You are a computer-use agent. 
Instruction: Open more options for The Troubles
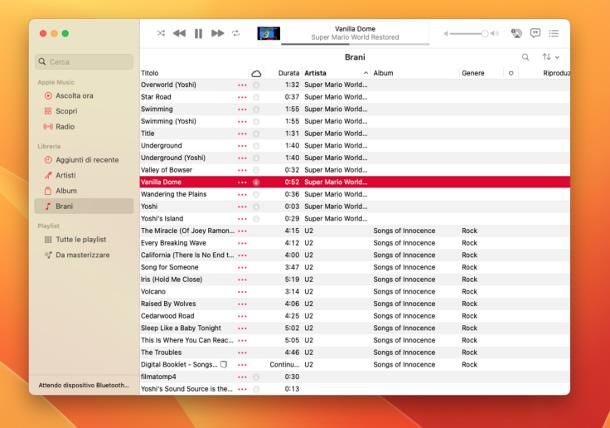pos(242,353)
